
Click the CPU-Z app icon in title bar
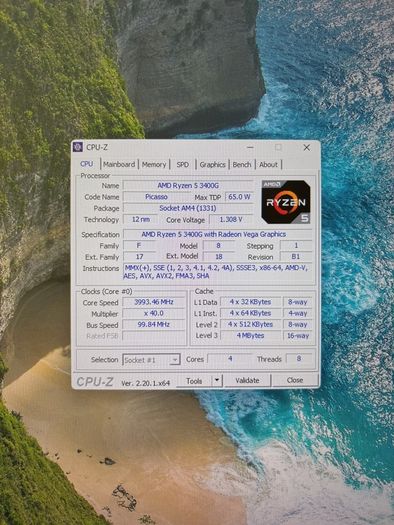coord(78,147)
